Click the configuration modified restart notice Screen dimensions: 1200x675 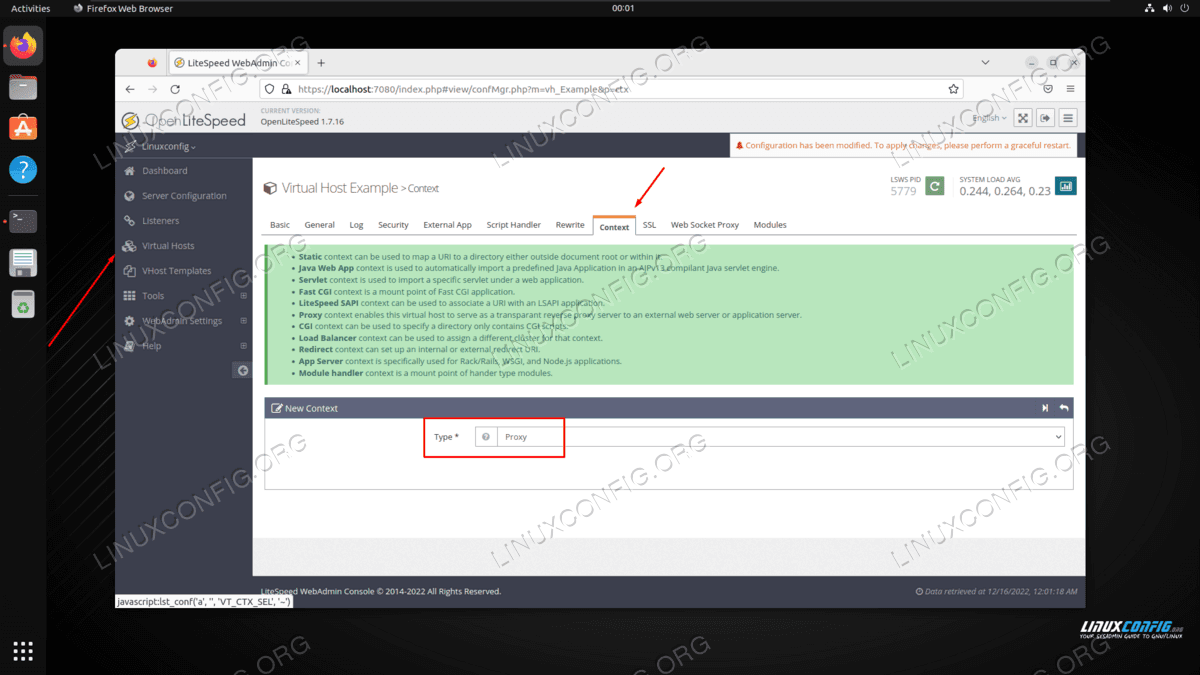coord(903,146)
